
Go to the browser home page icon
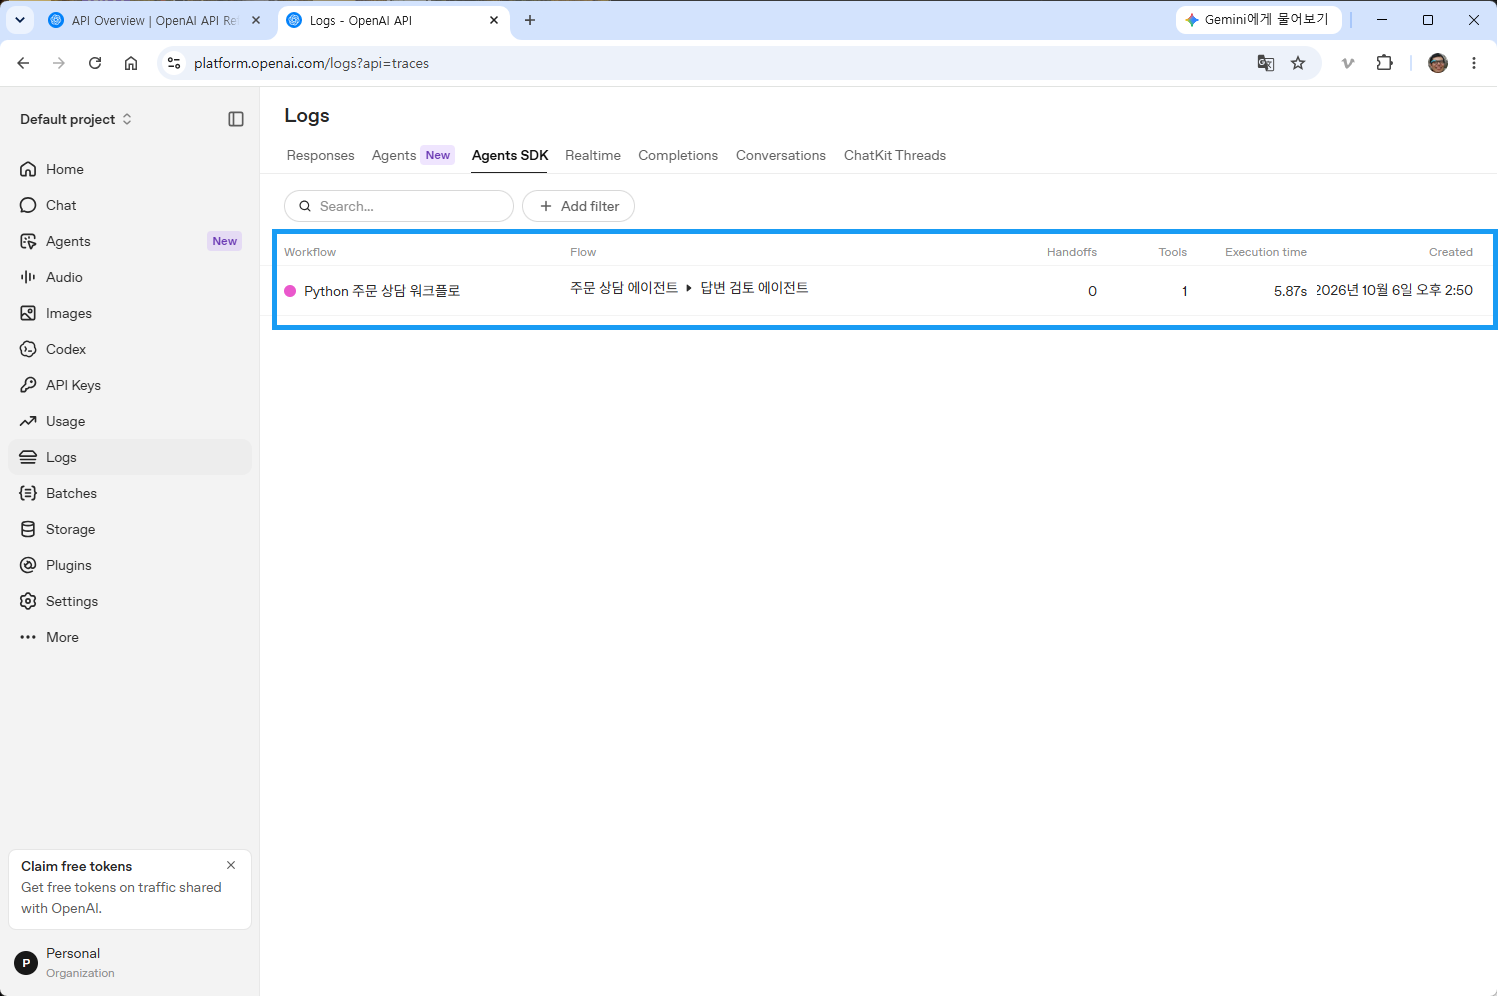131,63
